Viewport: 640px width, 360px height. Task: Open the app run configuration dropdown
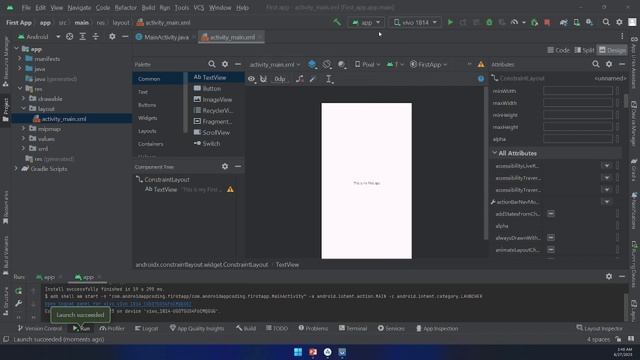click(366, 22)
